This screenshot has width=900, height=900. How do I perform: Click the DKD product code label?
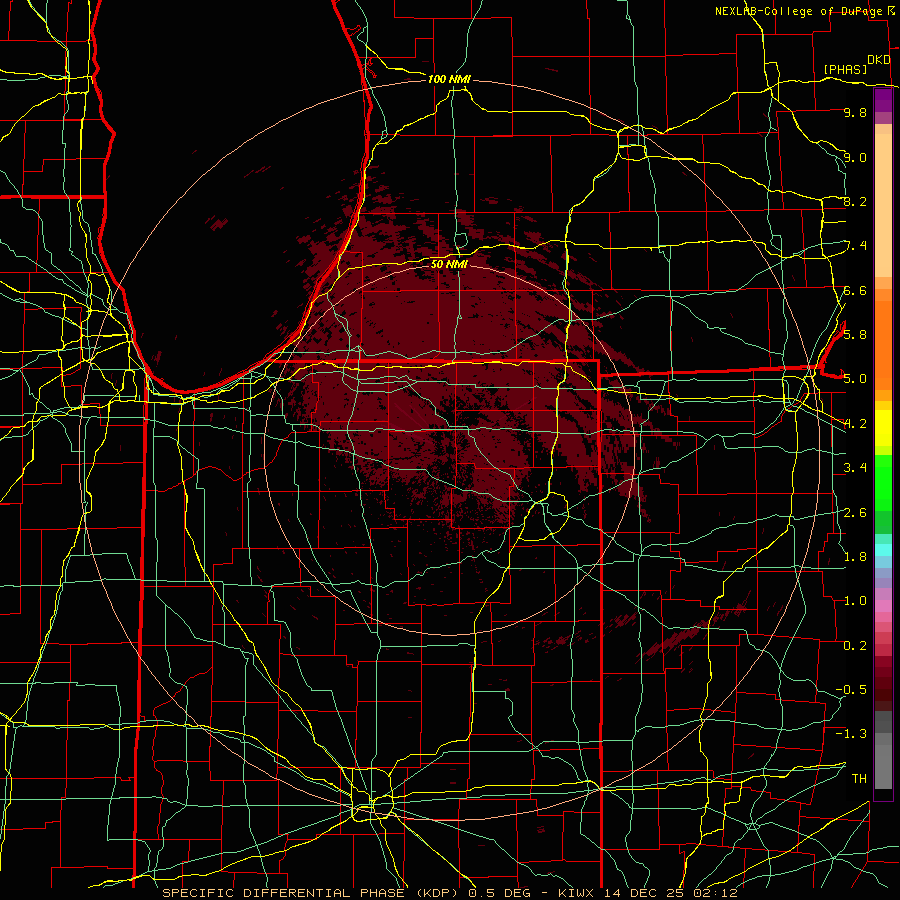[x=879, y=60]
